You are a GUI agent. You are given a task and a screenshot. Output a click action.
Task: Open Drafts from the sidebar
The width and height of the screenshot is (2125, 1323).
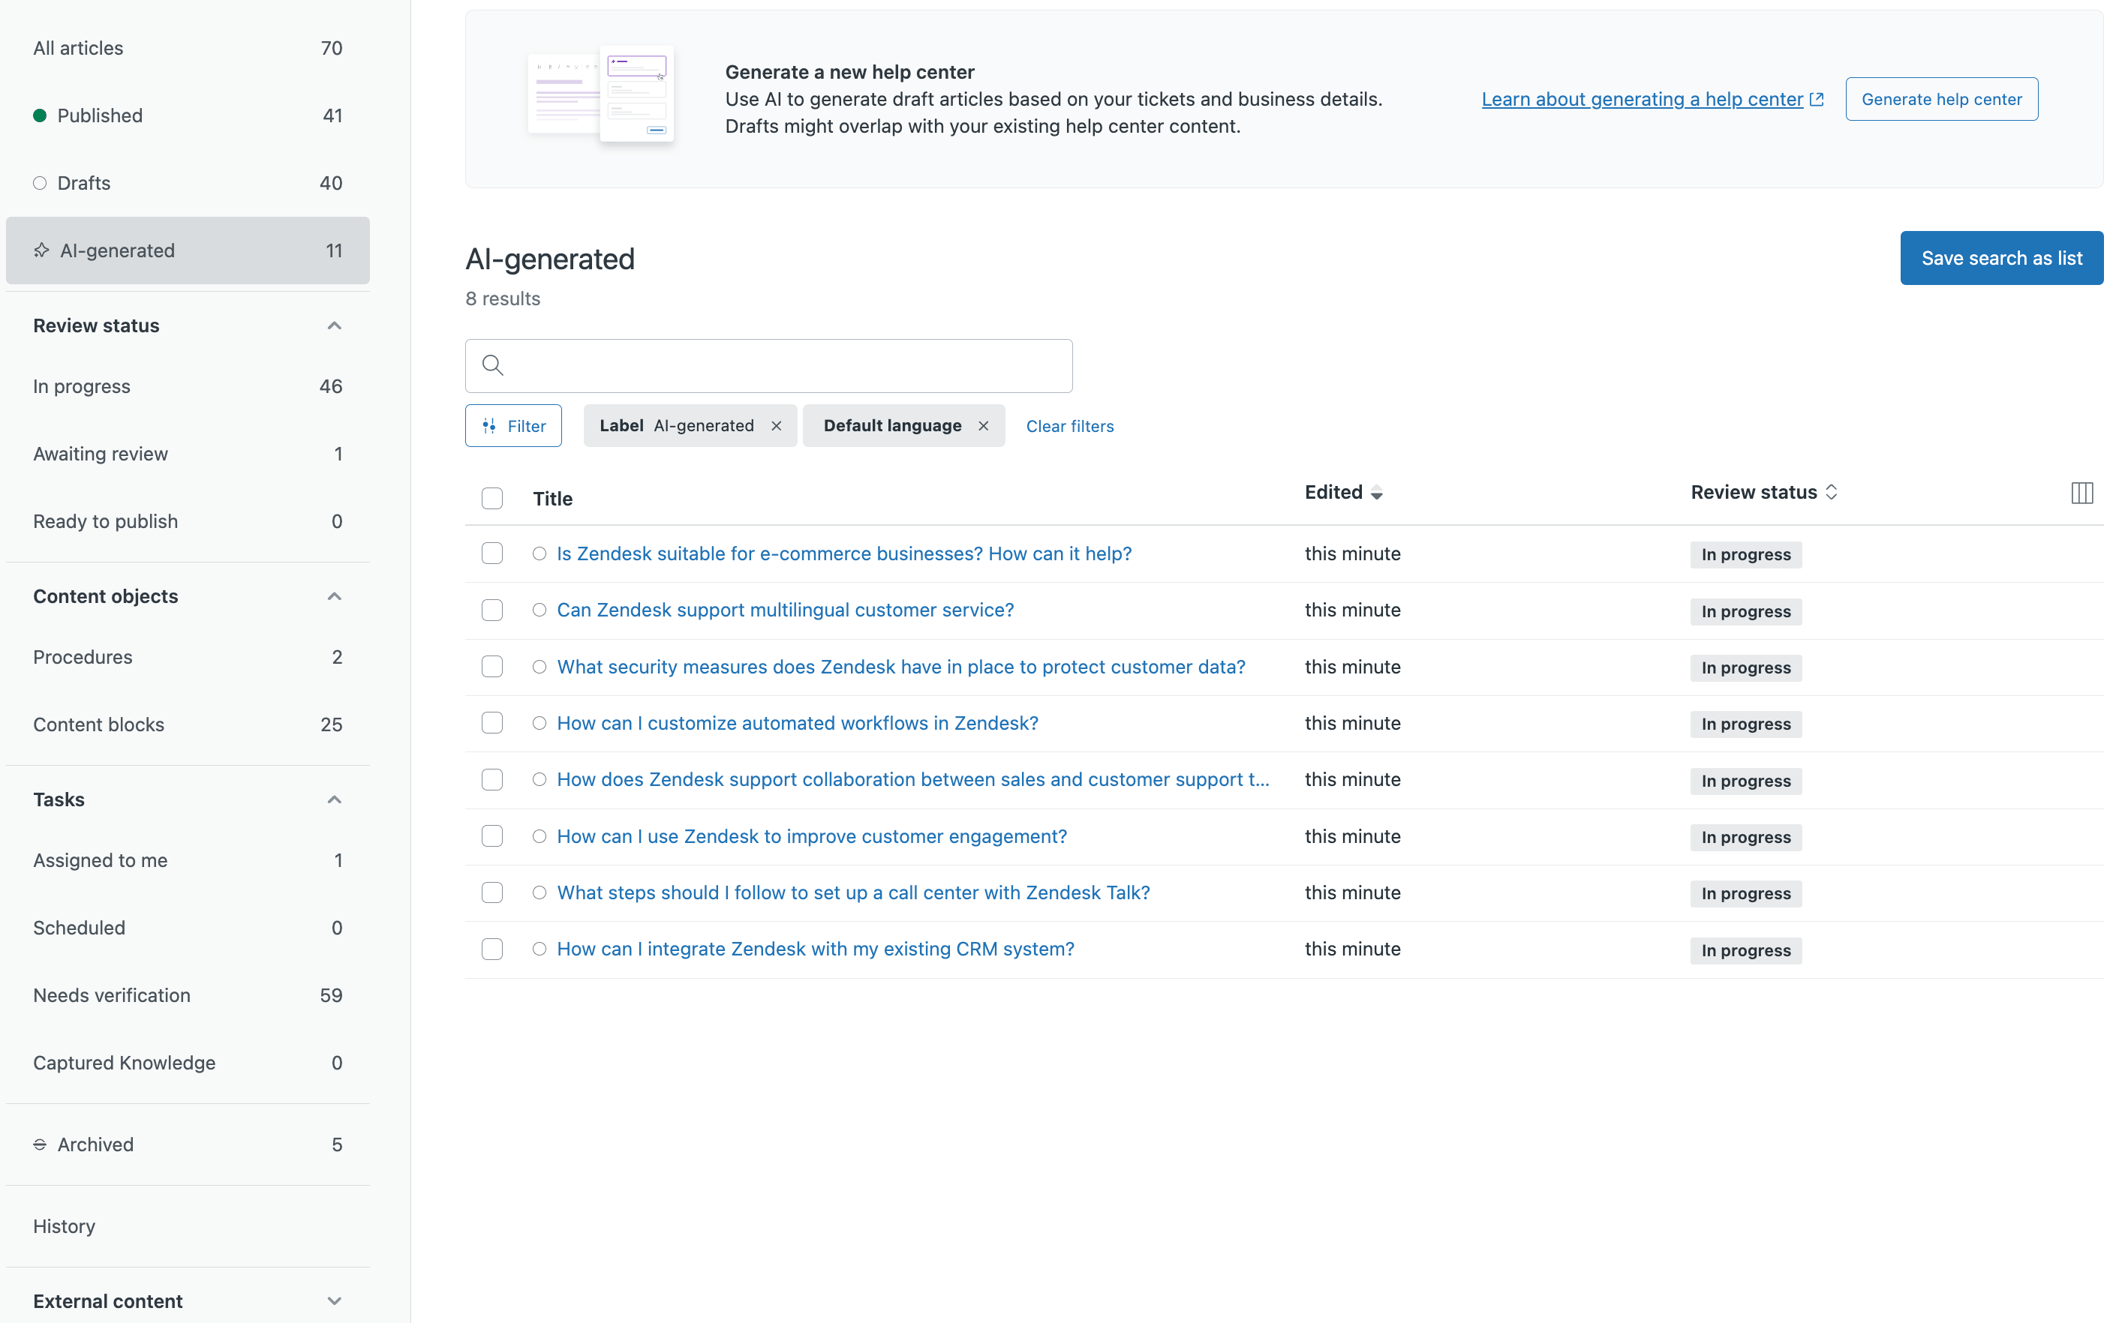point(83,182)
